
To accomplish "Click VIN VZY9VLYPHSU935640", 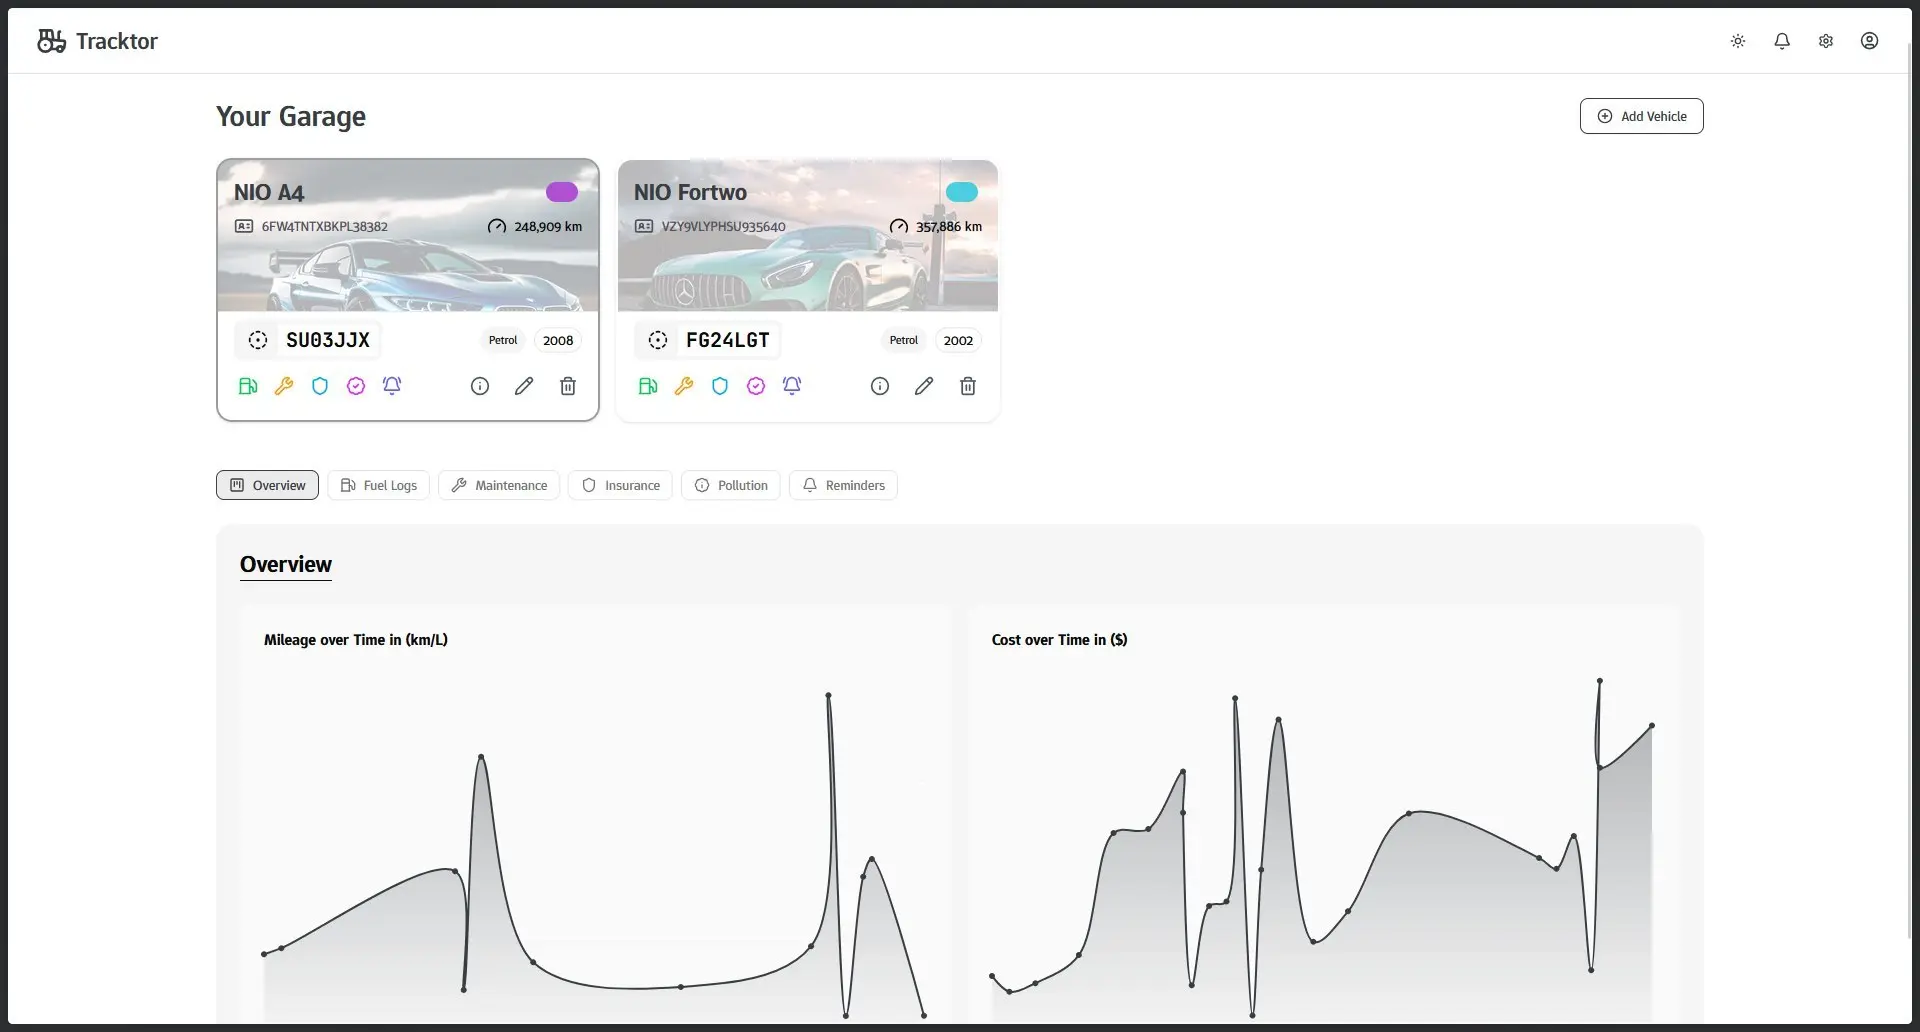I will (724, 227).
